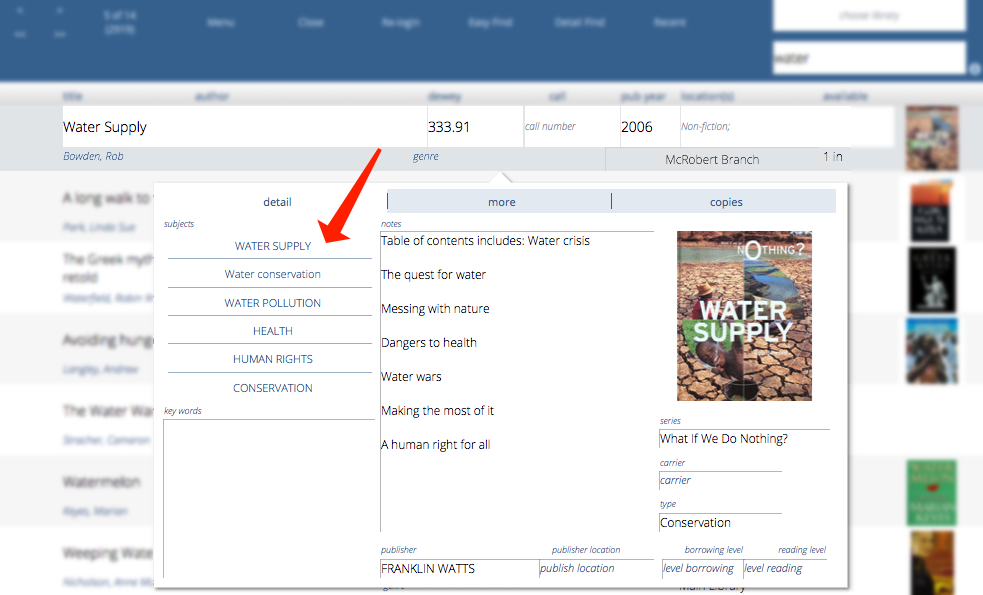Select the HUMAN RIGHTS subject
This screenshot has height=595, width=983.
pyautogui.click(x=273, y=359)
